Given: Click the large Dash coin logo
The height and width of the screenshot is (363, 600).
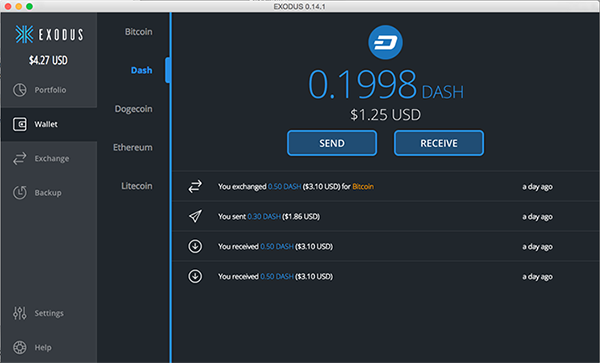Looking at the screenshot, I should 385,42.
